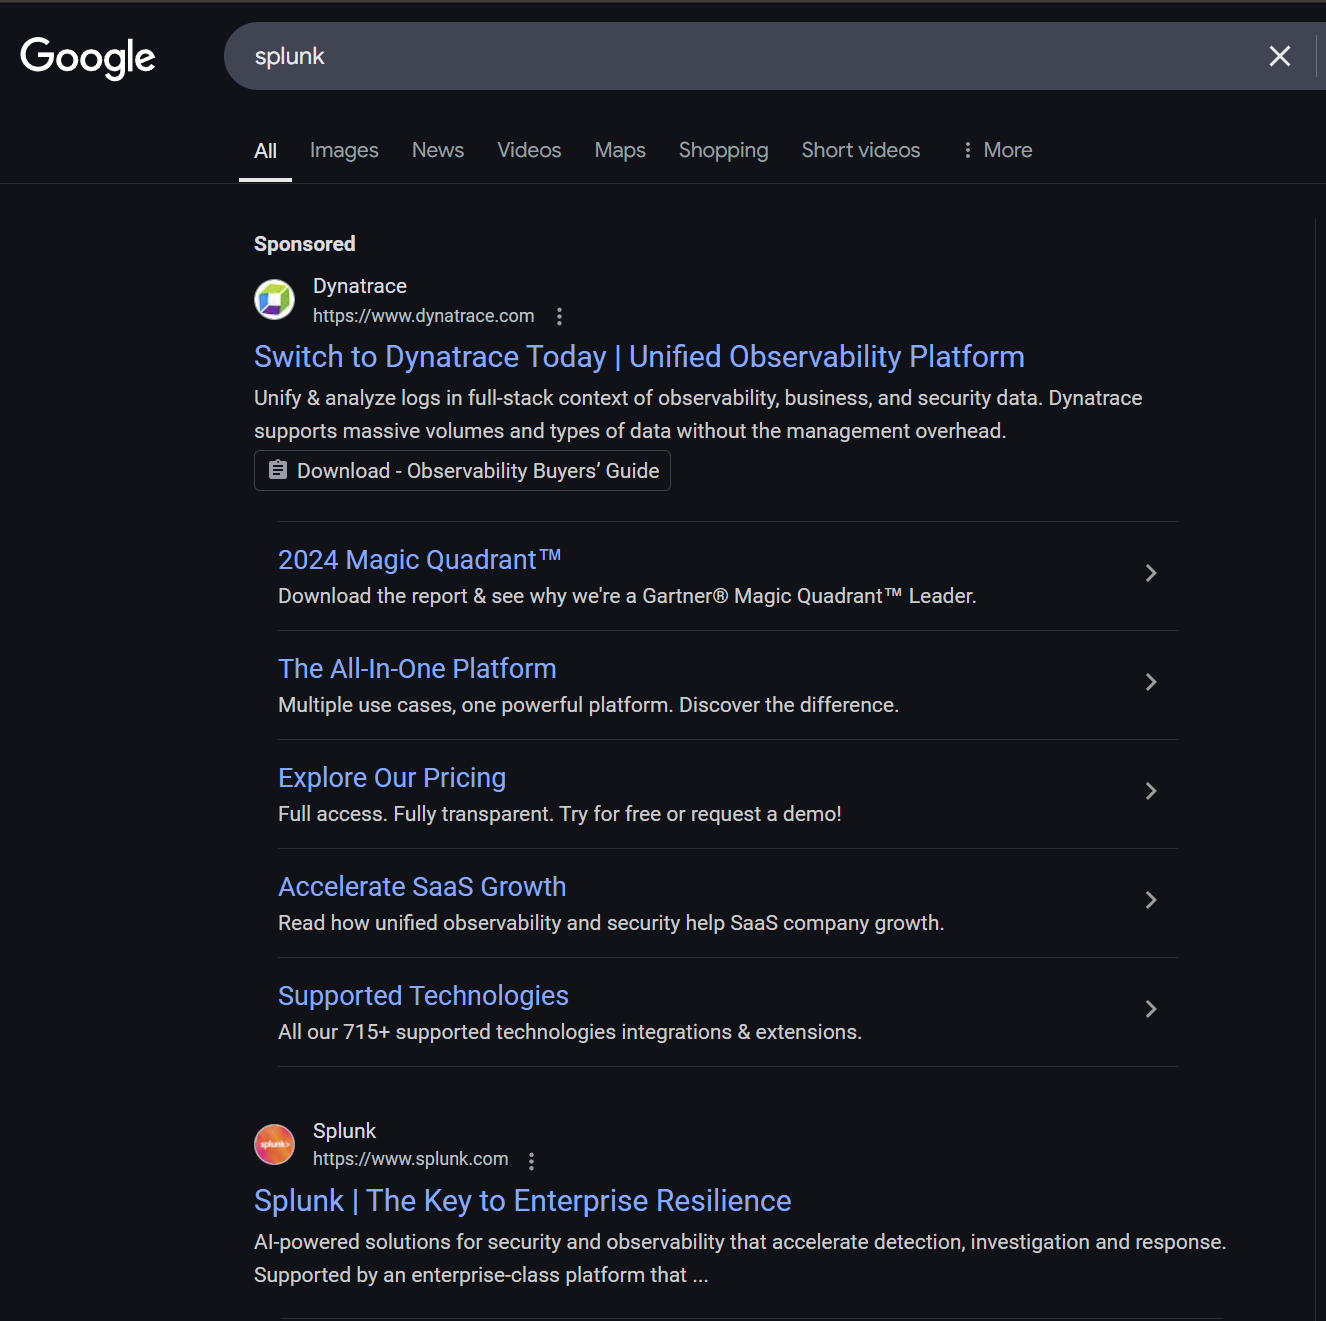Image resolution: width=1326 pixels, height=1321 pixels.
Task: Open the Accelerate SaaS Growth chevron arrow
Action: pos(1151,900)
